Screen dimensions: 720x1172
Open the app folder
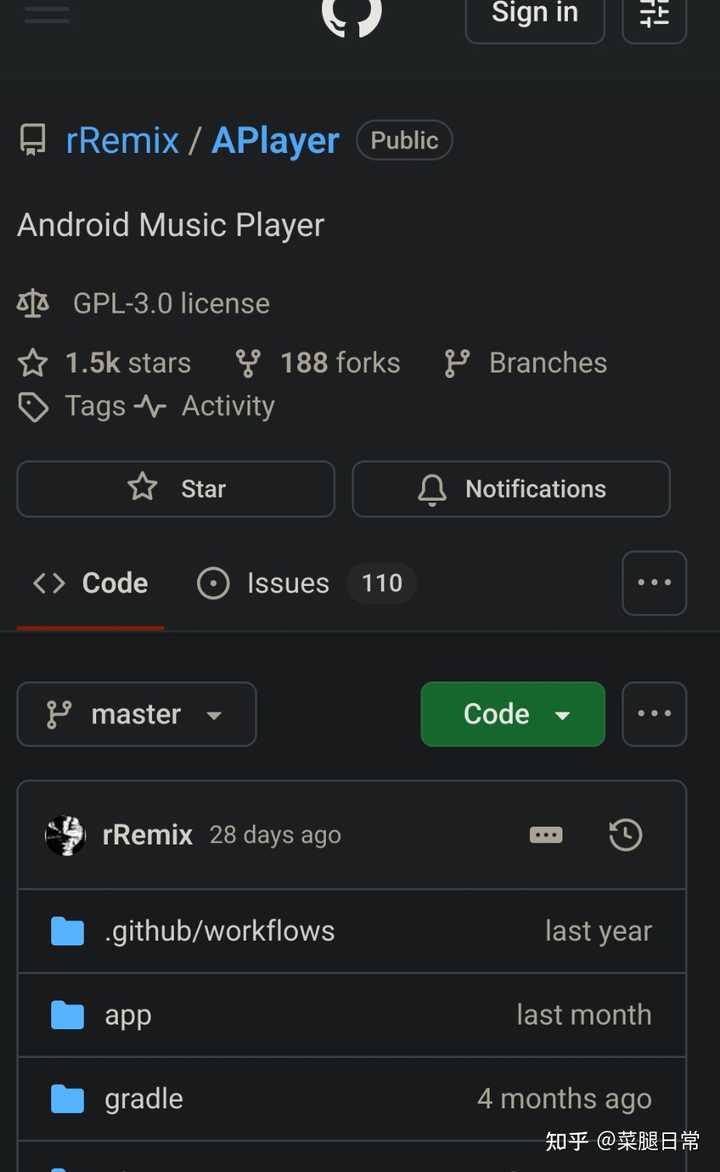click(x=128, y=1015)
